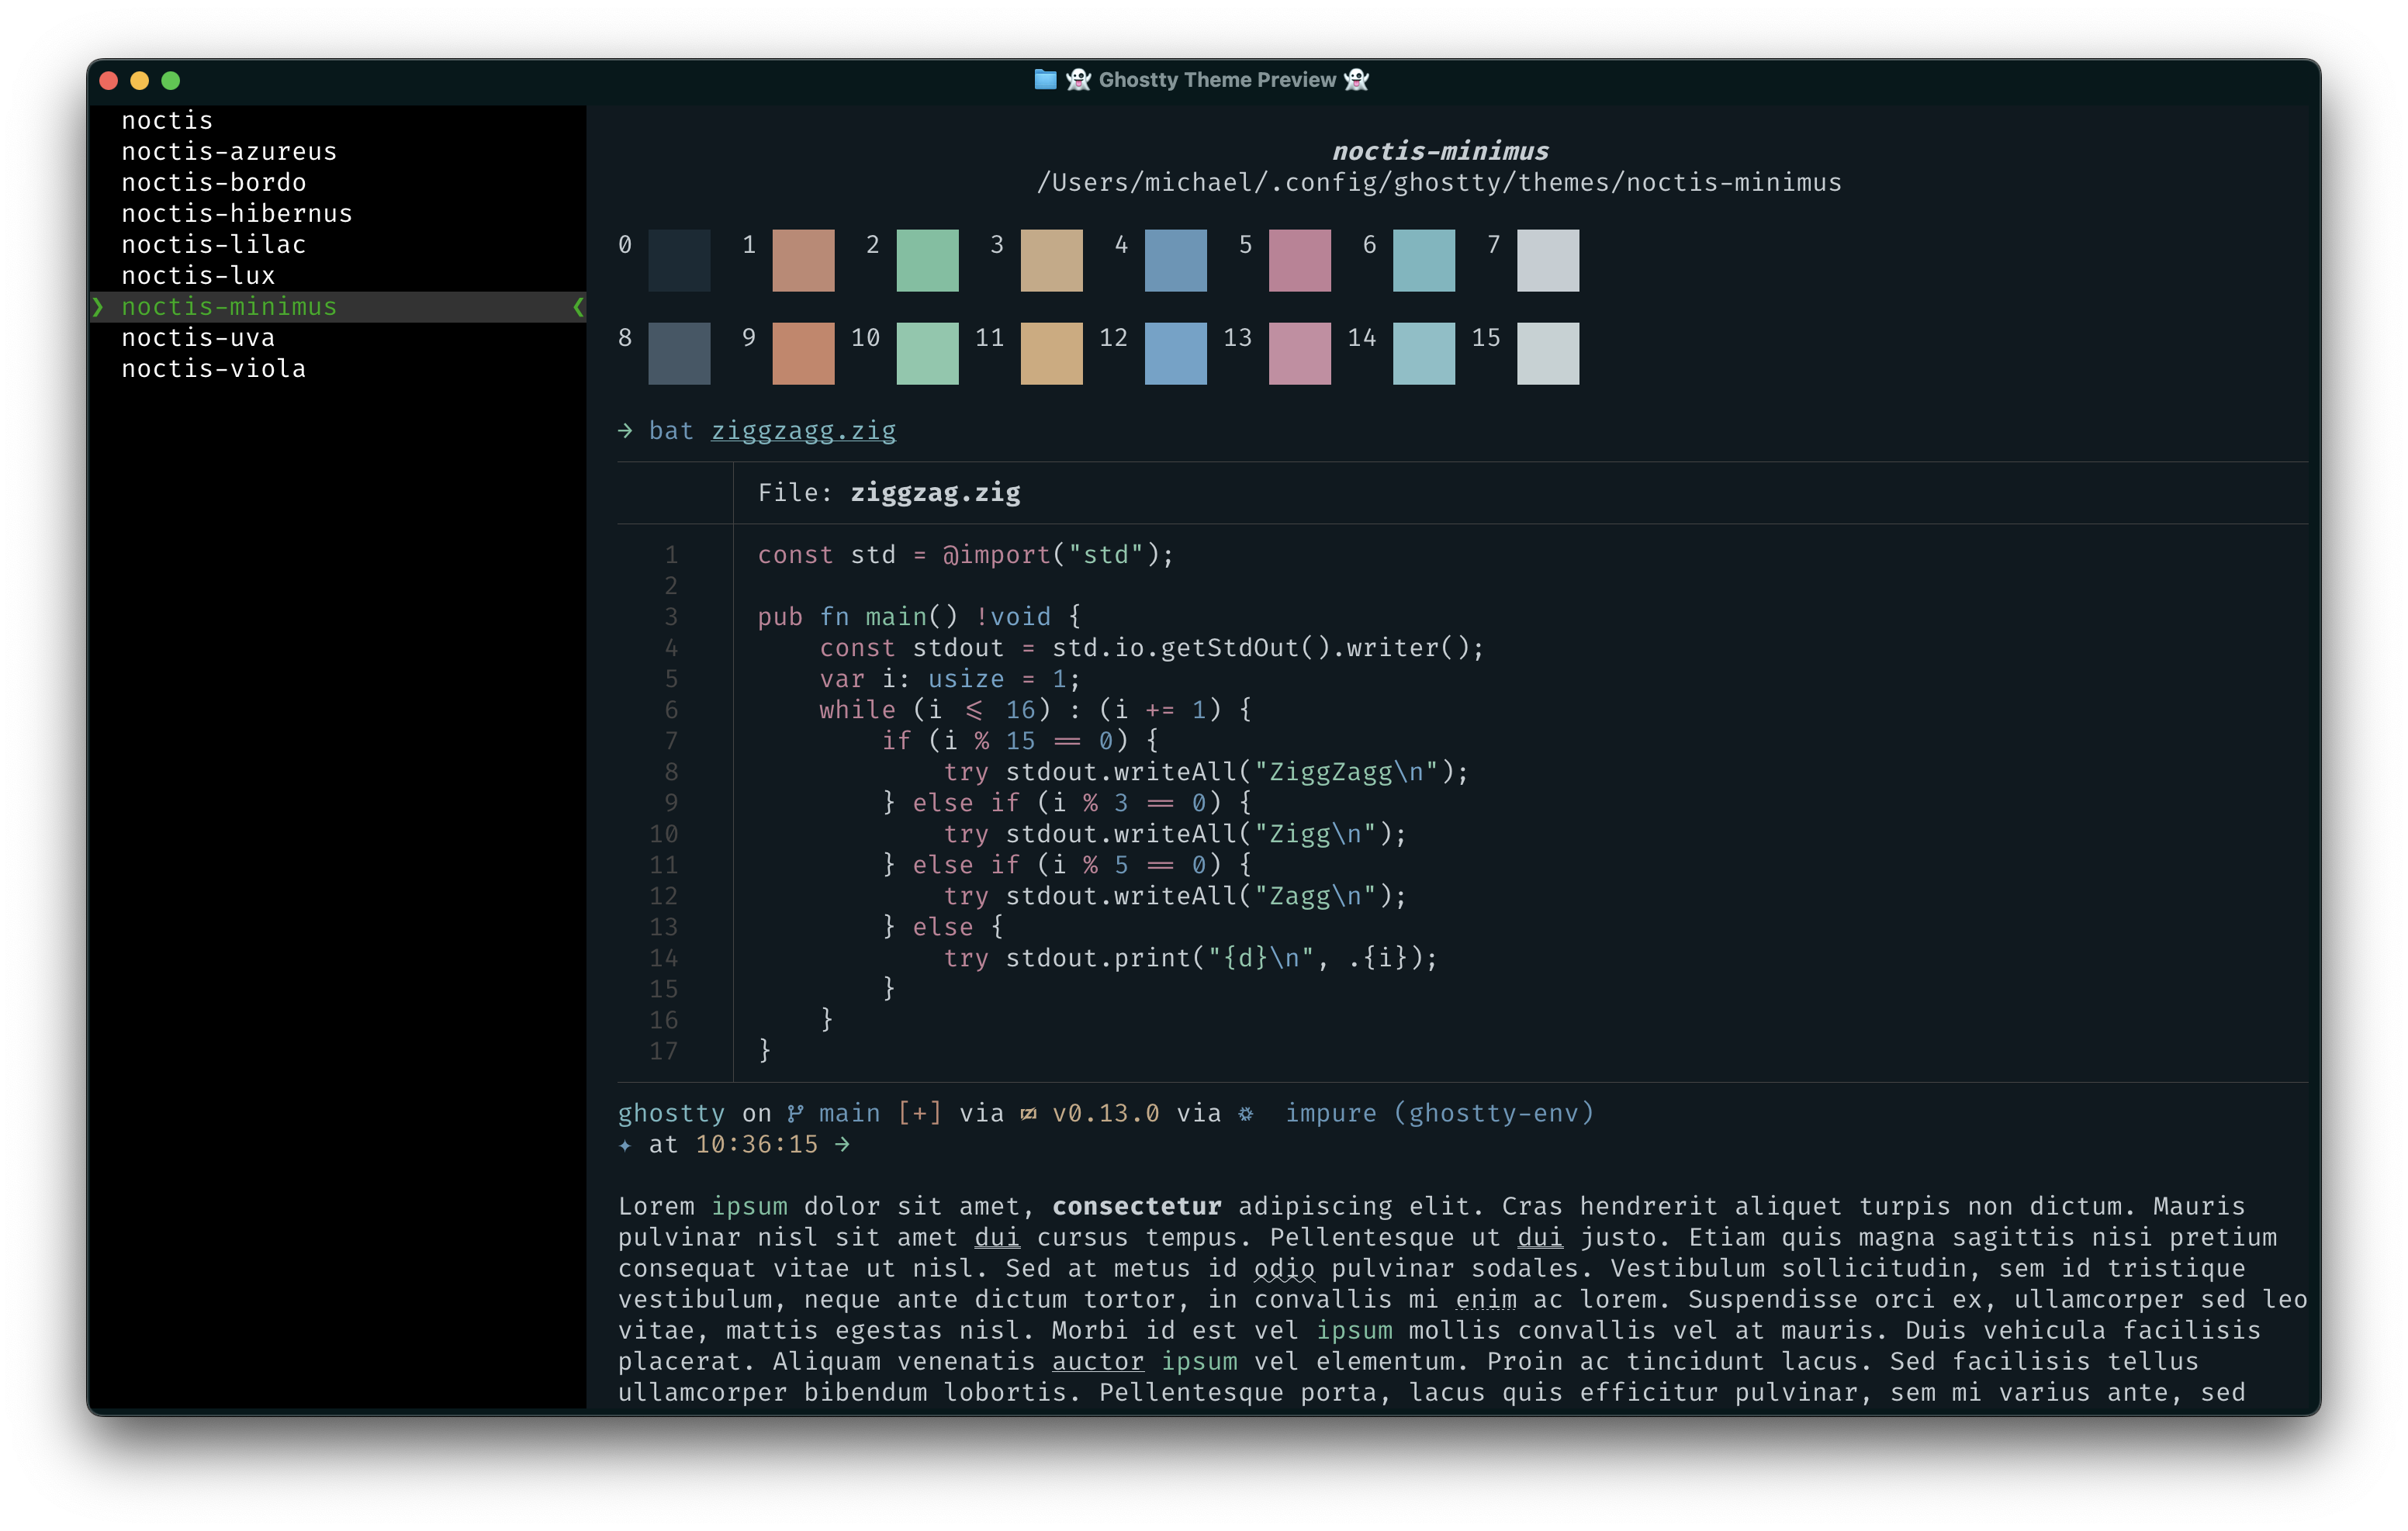
Task: Select the noctis-azureus theme
Action: point(229,151)
